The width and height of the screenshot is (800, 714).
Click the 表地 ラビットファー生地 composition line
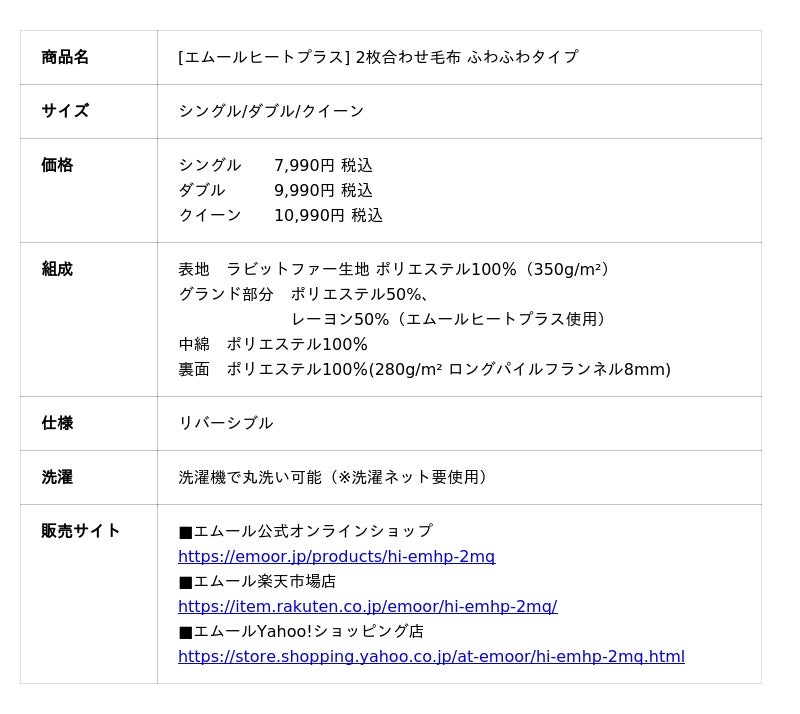394,269
